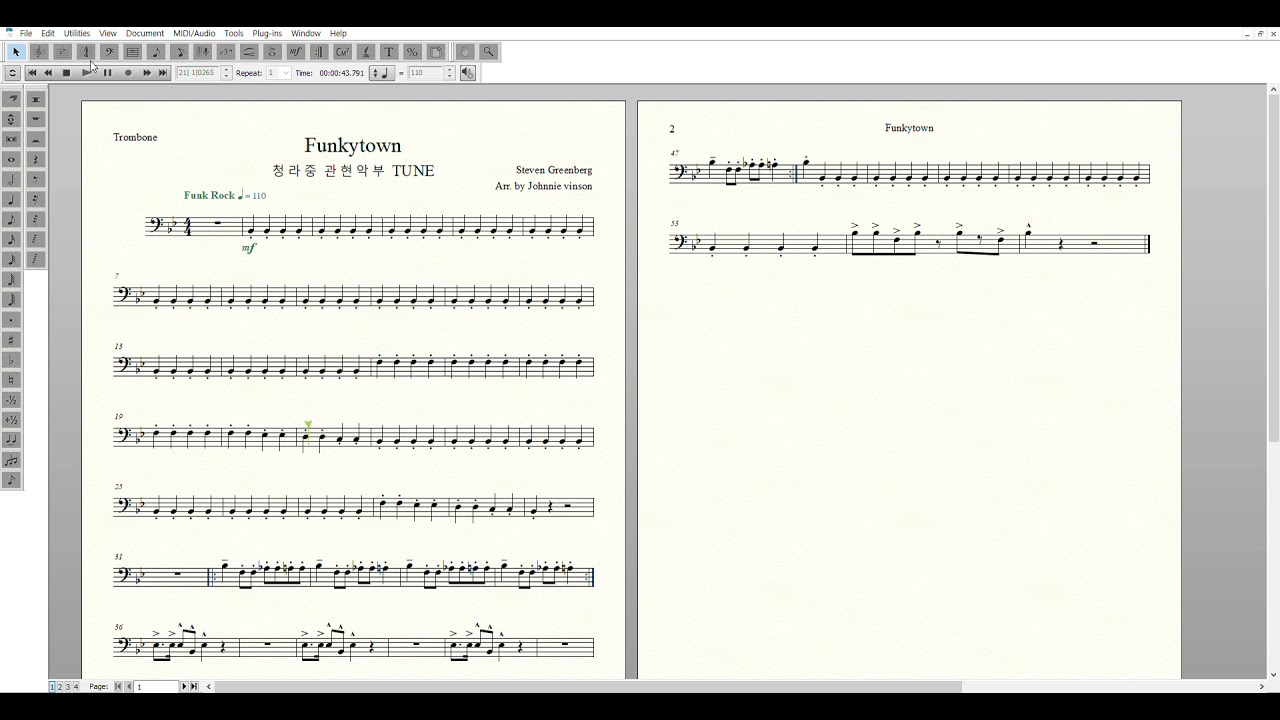Switch to Layer 1
Viewport: 1280px width, 720px height.
coord(52,686)
